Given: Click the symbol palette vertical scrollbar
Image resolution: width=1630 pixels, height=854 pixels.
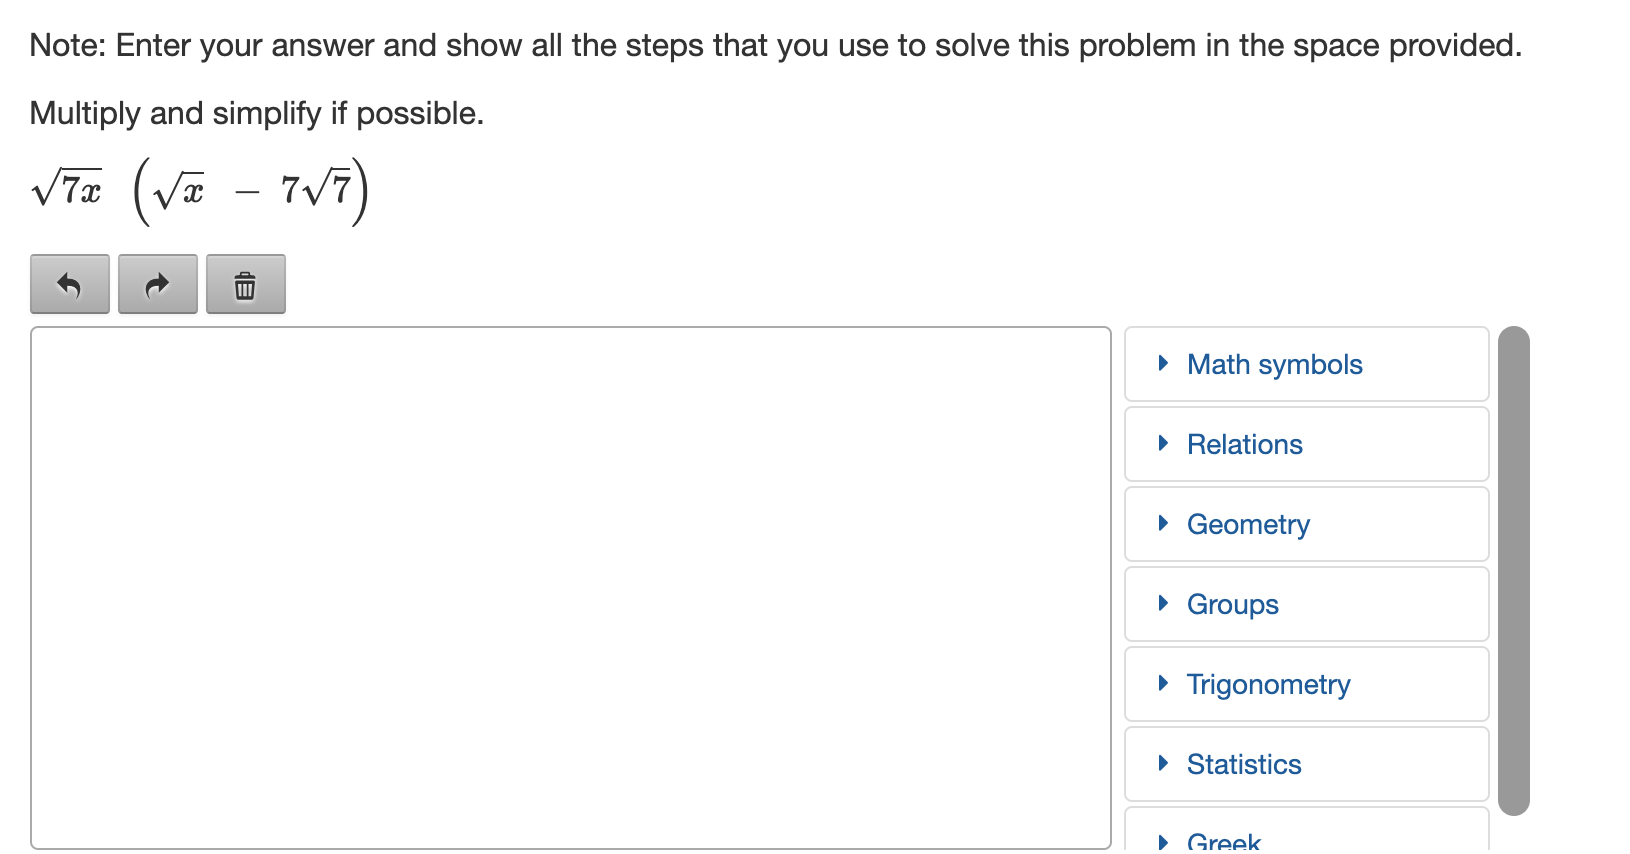Looking at the screenshot, I should [x=1514, y=571].
